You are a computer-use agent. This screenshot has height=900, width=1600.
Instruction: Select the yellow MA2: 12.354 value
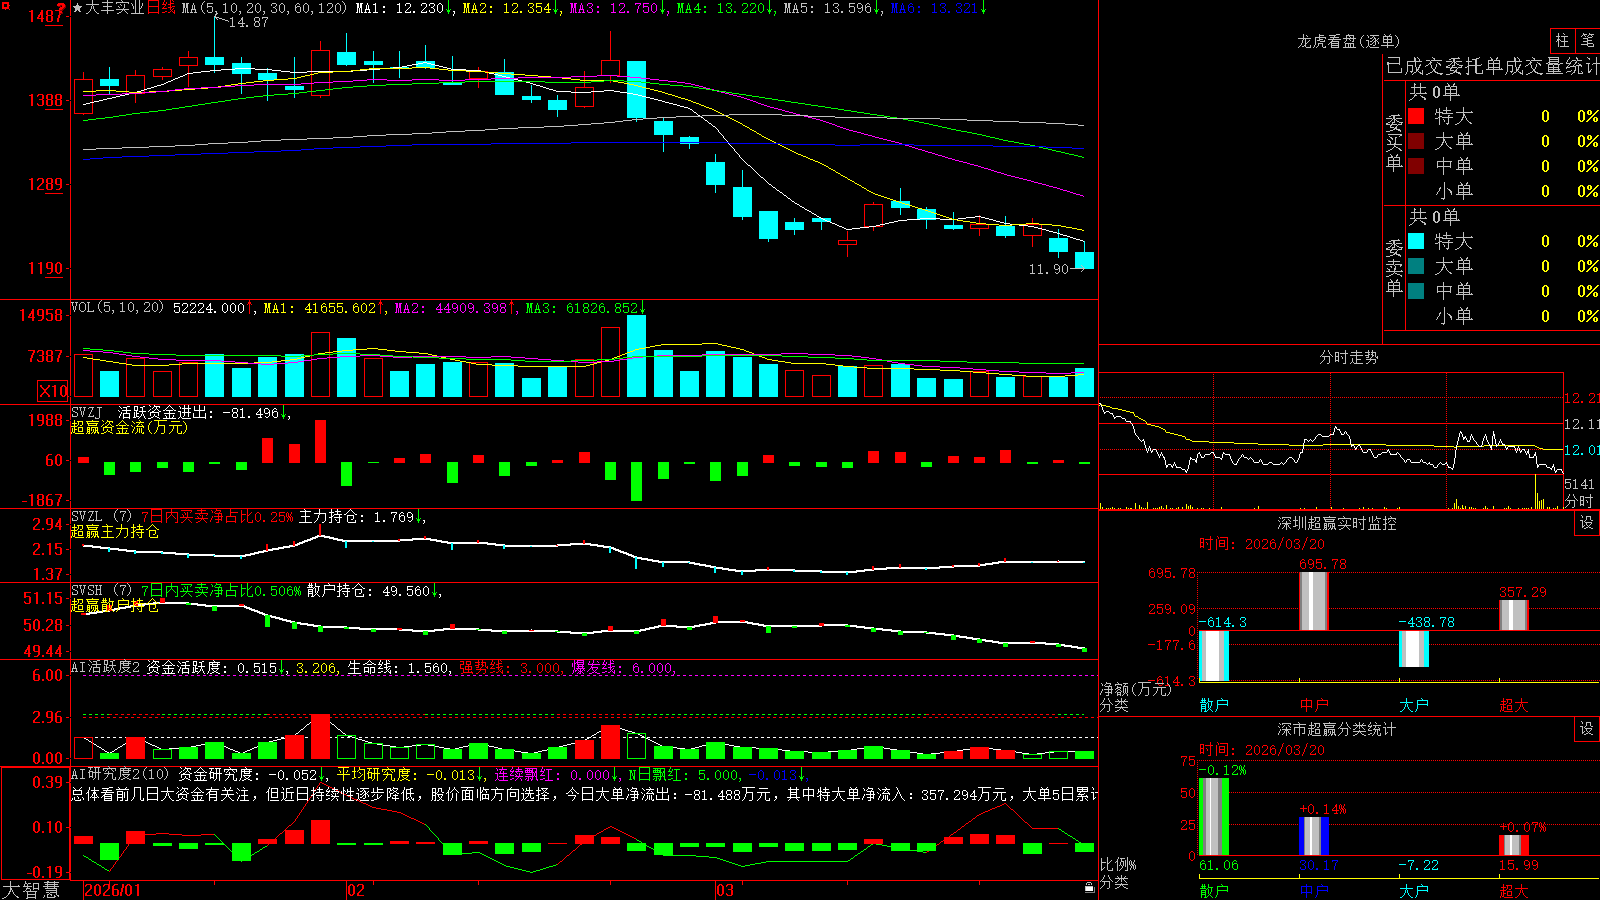coord(507,8)
